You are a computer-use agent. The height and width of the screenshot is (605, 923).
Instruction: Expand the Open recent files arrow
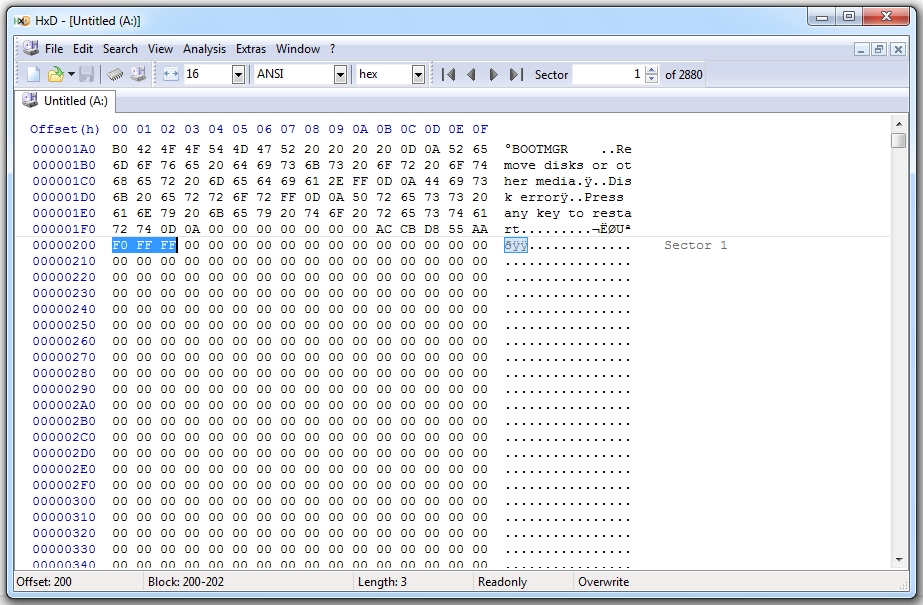(x=71, y=74)
